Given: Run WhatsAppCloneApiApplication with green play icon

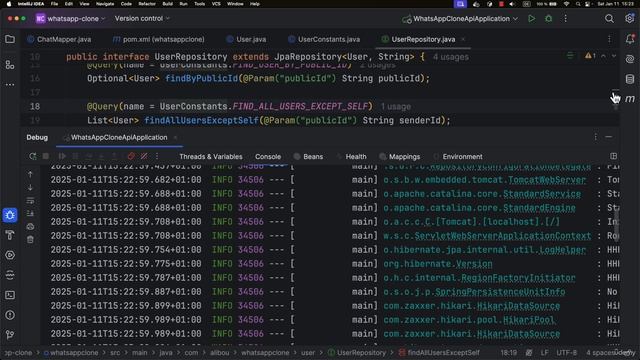Looking at the screenshot, I should tap(531, 19).
